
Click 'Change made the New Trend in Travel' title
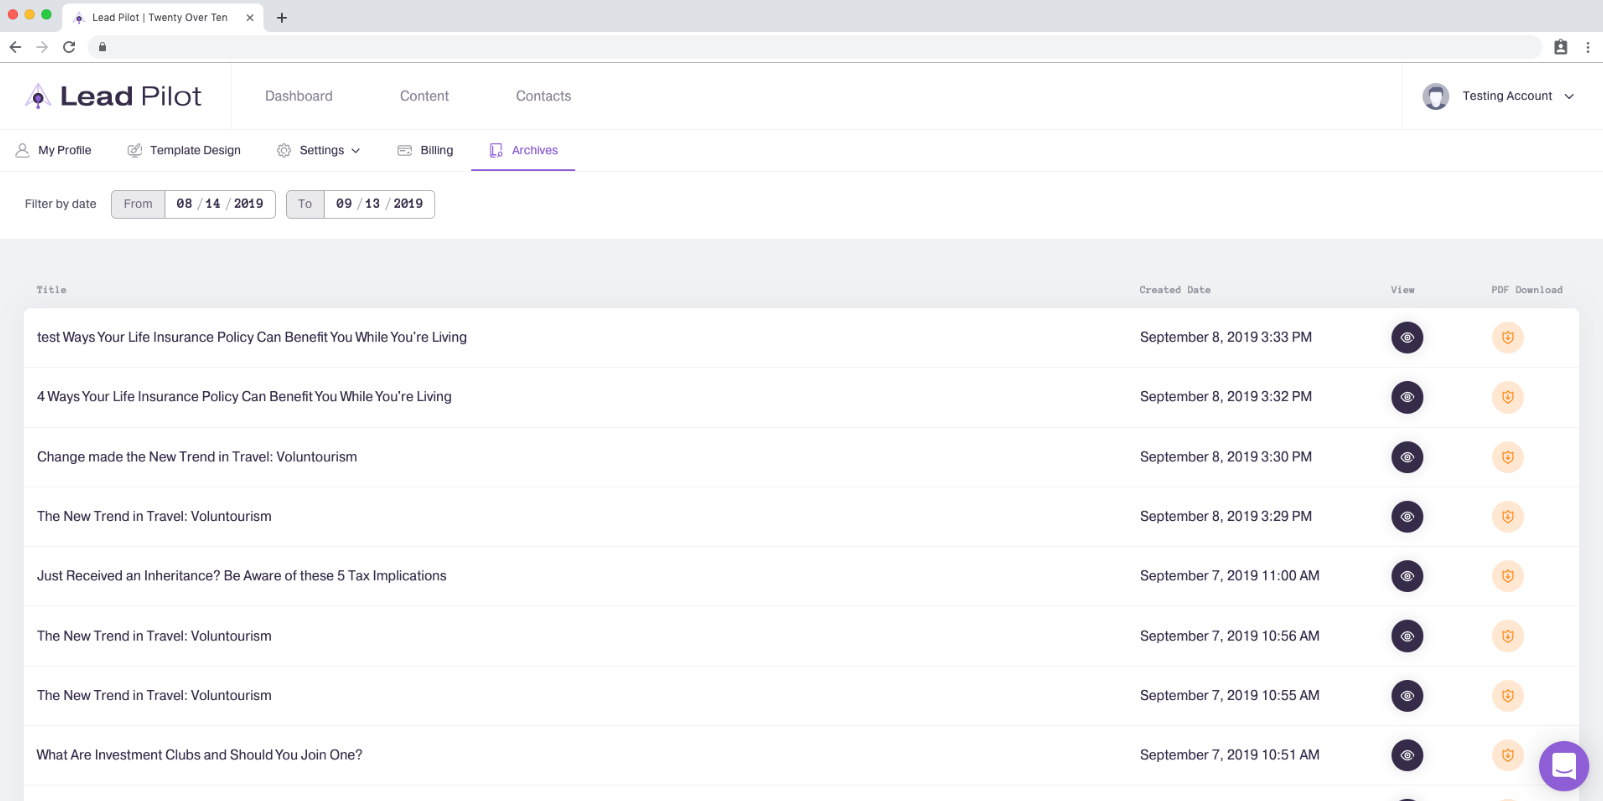197,457
